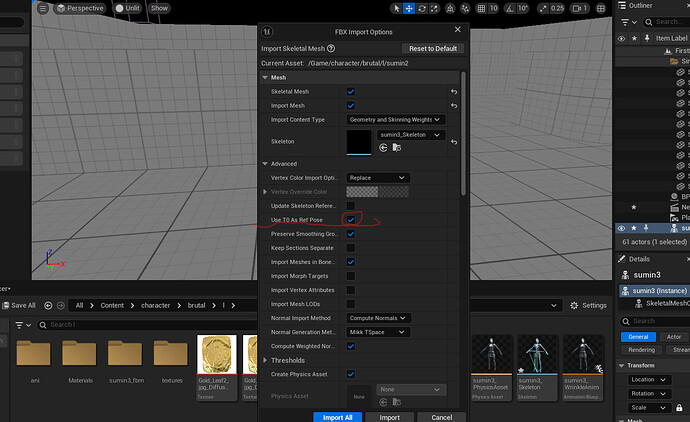Toggle Preserve Smoothing Groups checkbox
The image size is (690, 422).
[351, 234]
